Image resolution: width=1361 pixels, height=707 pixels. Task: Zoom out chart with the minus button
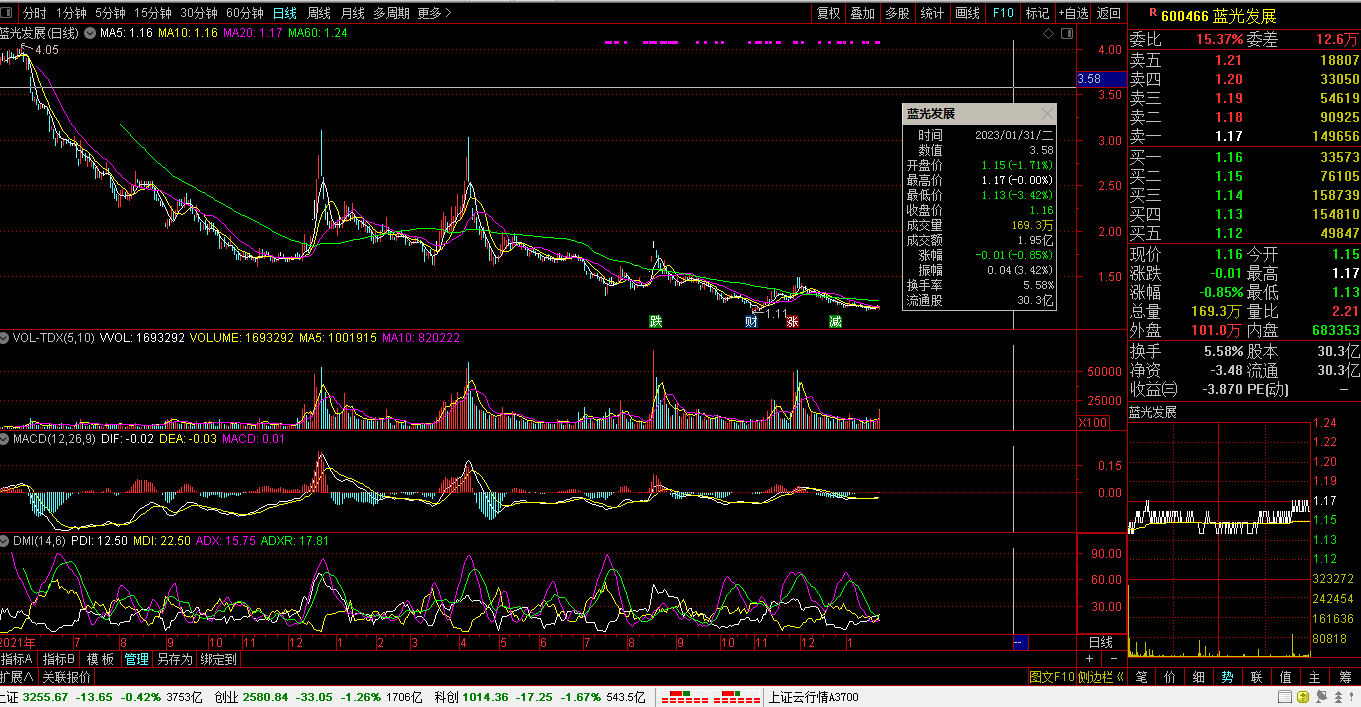click(1114, 660)
